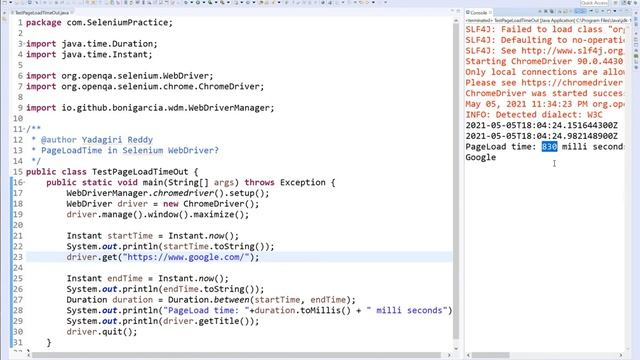Click 'SLF4J: Failed to load class' console line
Image resolution: width=640 pixels, height=360 pixels.
point(545,29)
